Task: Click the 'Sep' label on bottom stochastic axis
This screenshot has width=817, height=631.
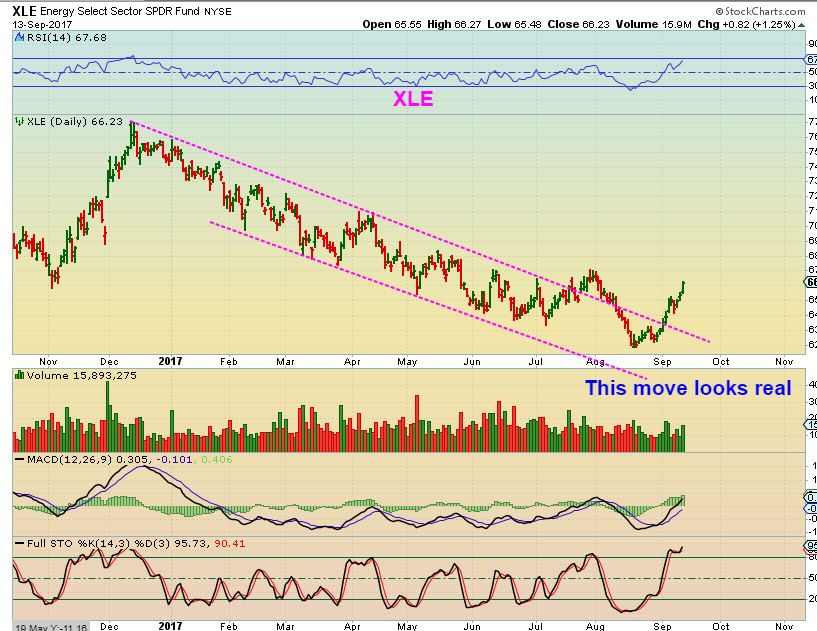Action: tap(662, 626)
